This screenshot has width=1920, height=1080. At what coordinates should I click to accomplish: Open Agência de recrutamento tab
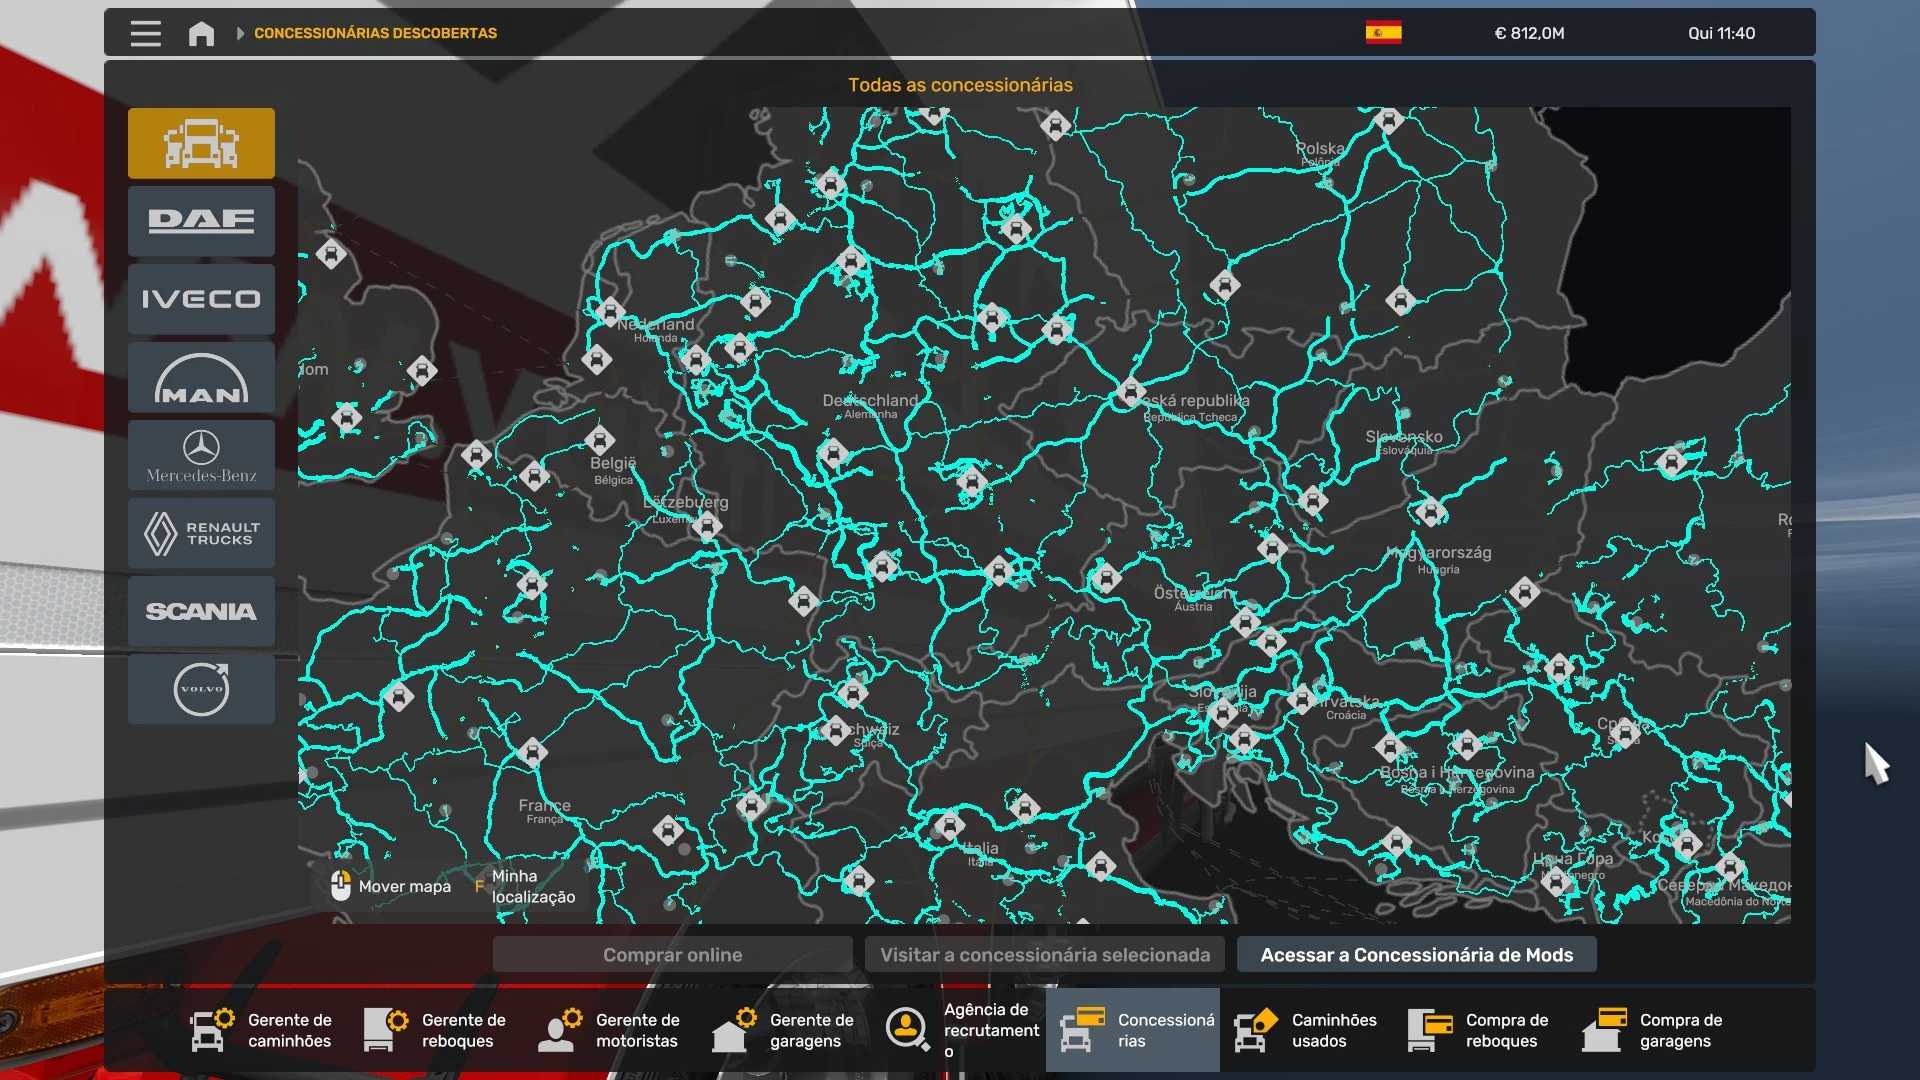point(960,1030)
